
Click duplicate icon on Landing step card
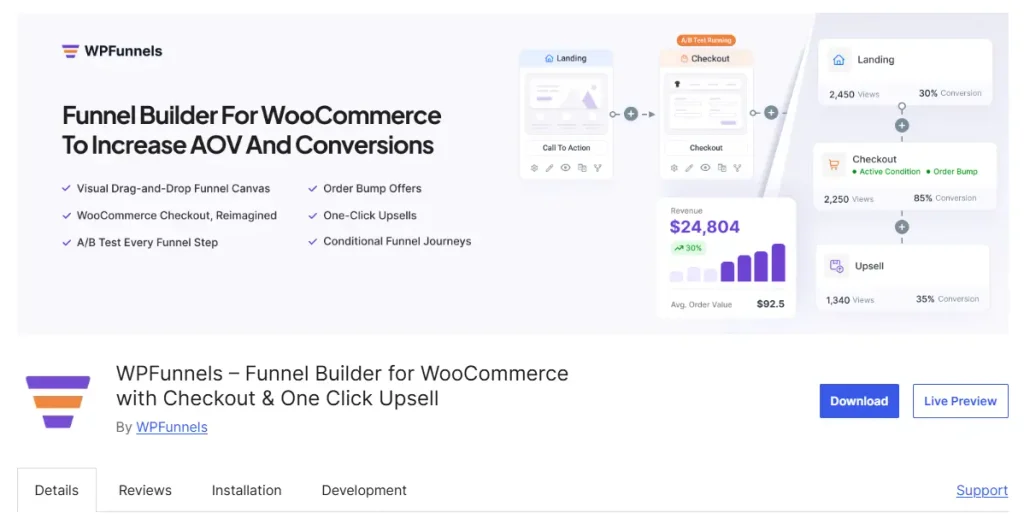pyautogui.click(x=582, y=168)
